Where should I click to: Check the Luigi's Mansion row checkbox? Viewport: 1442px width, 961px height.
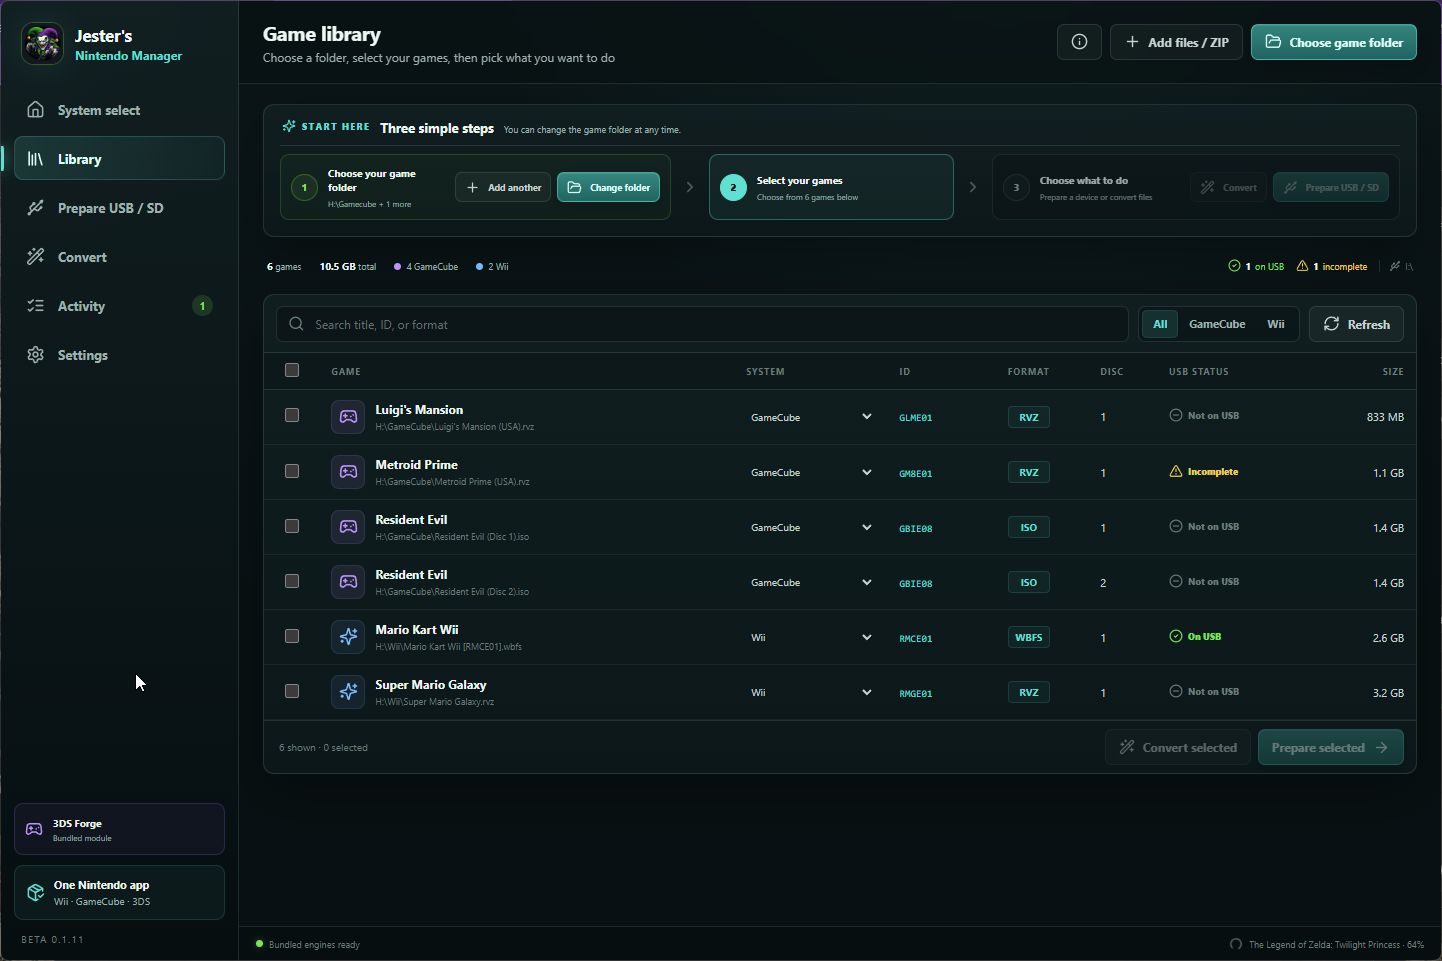(x=292, y=415)
